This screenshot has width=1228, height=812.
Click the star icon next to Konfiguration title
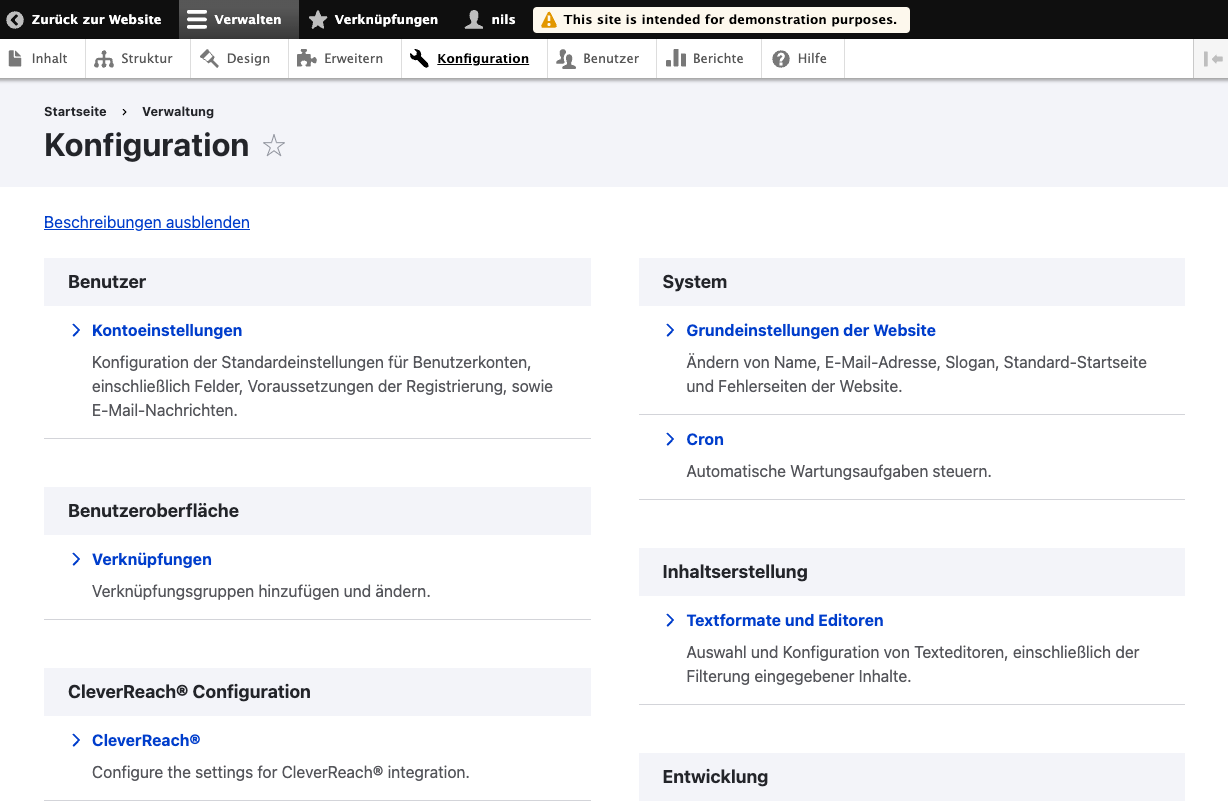[274, 147]
